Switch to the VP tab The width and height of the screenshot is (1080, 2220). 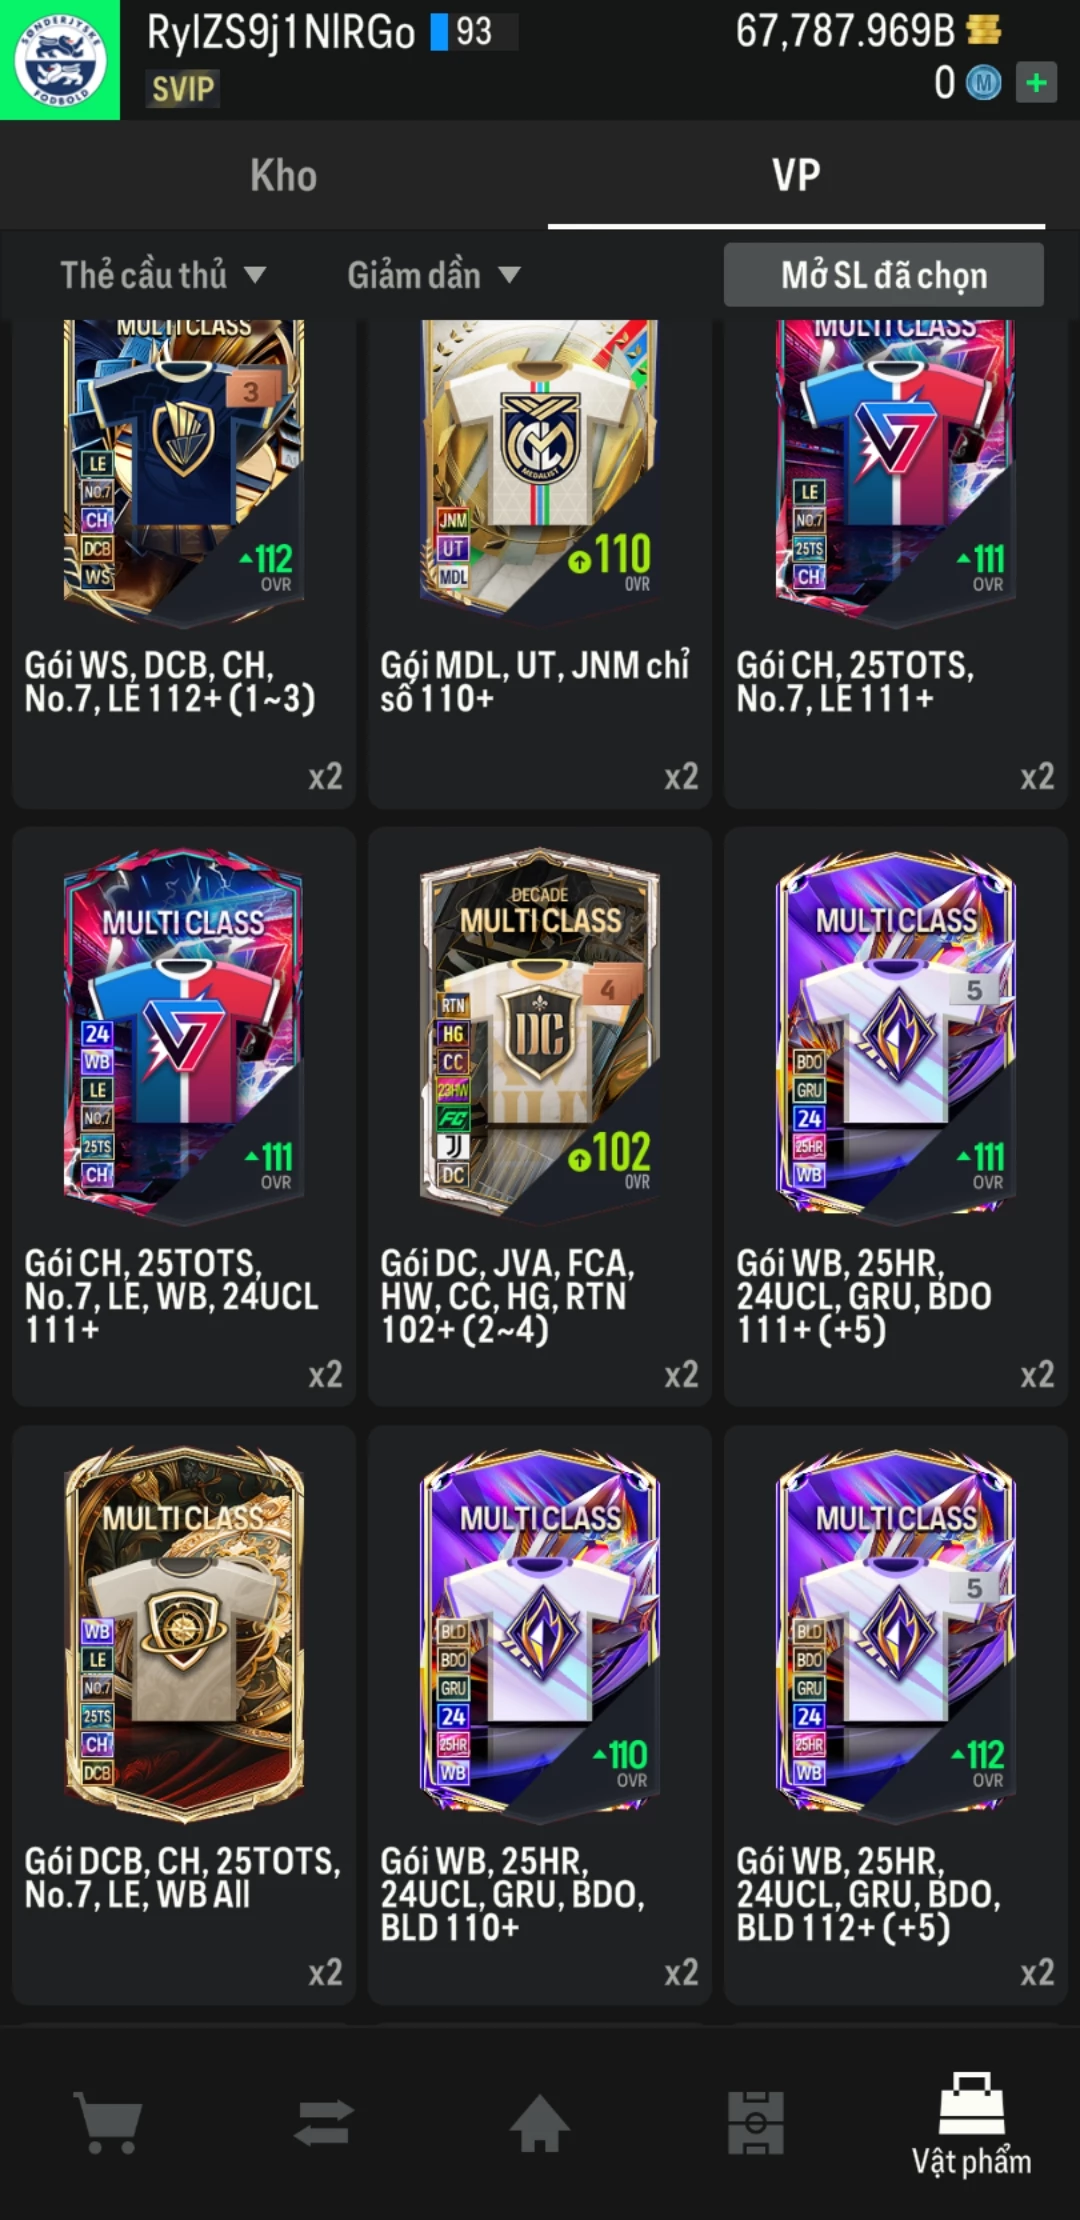(x=796, y=176)
